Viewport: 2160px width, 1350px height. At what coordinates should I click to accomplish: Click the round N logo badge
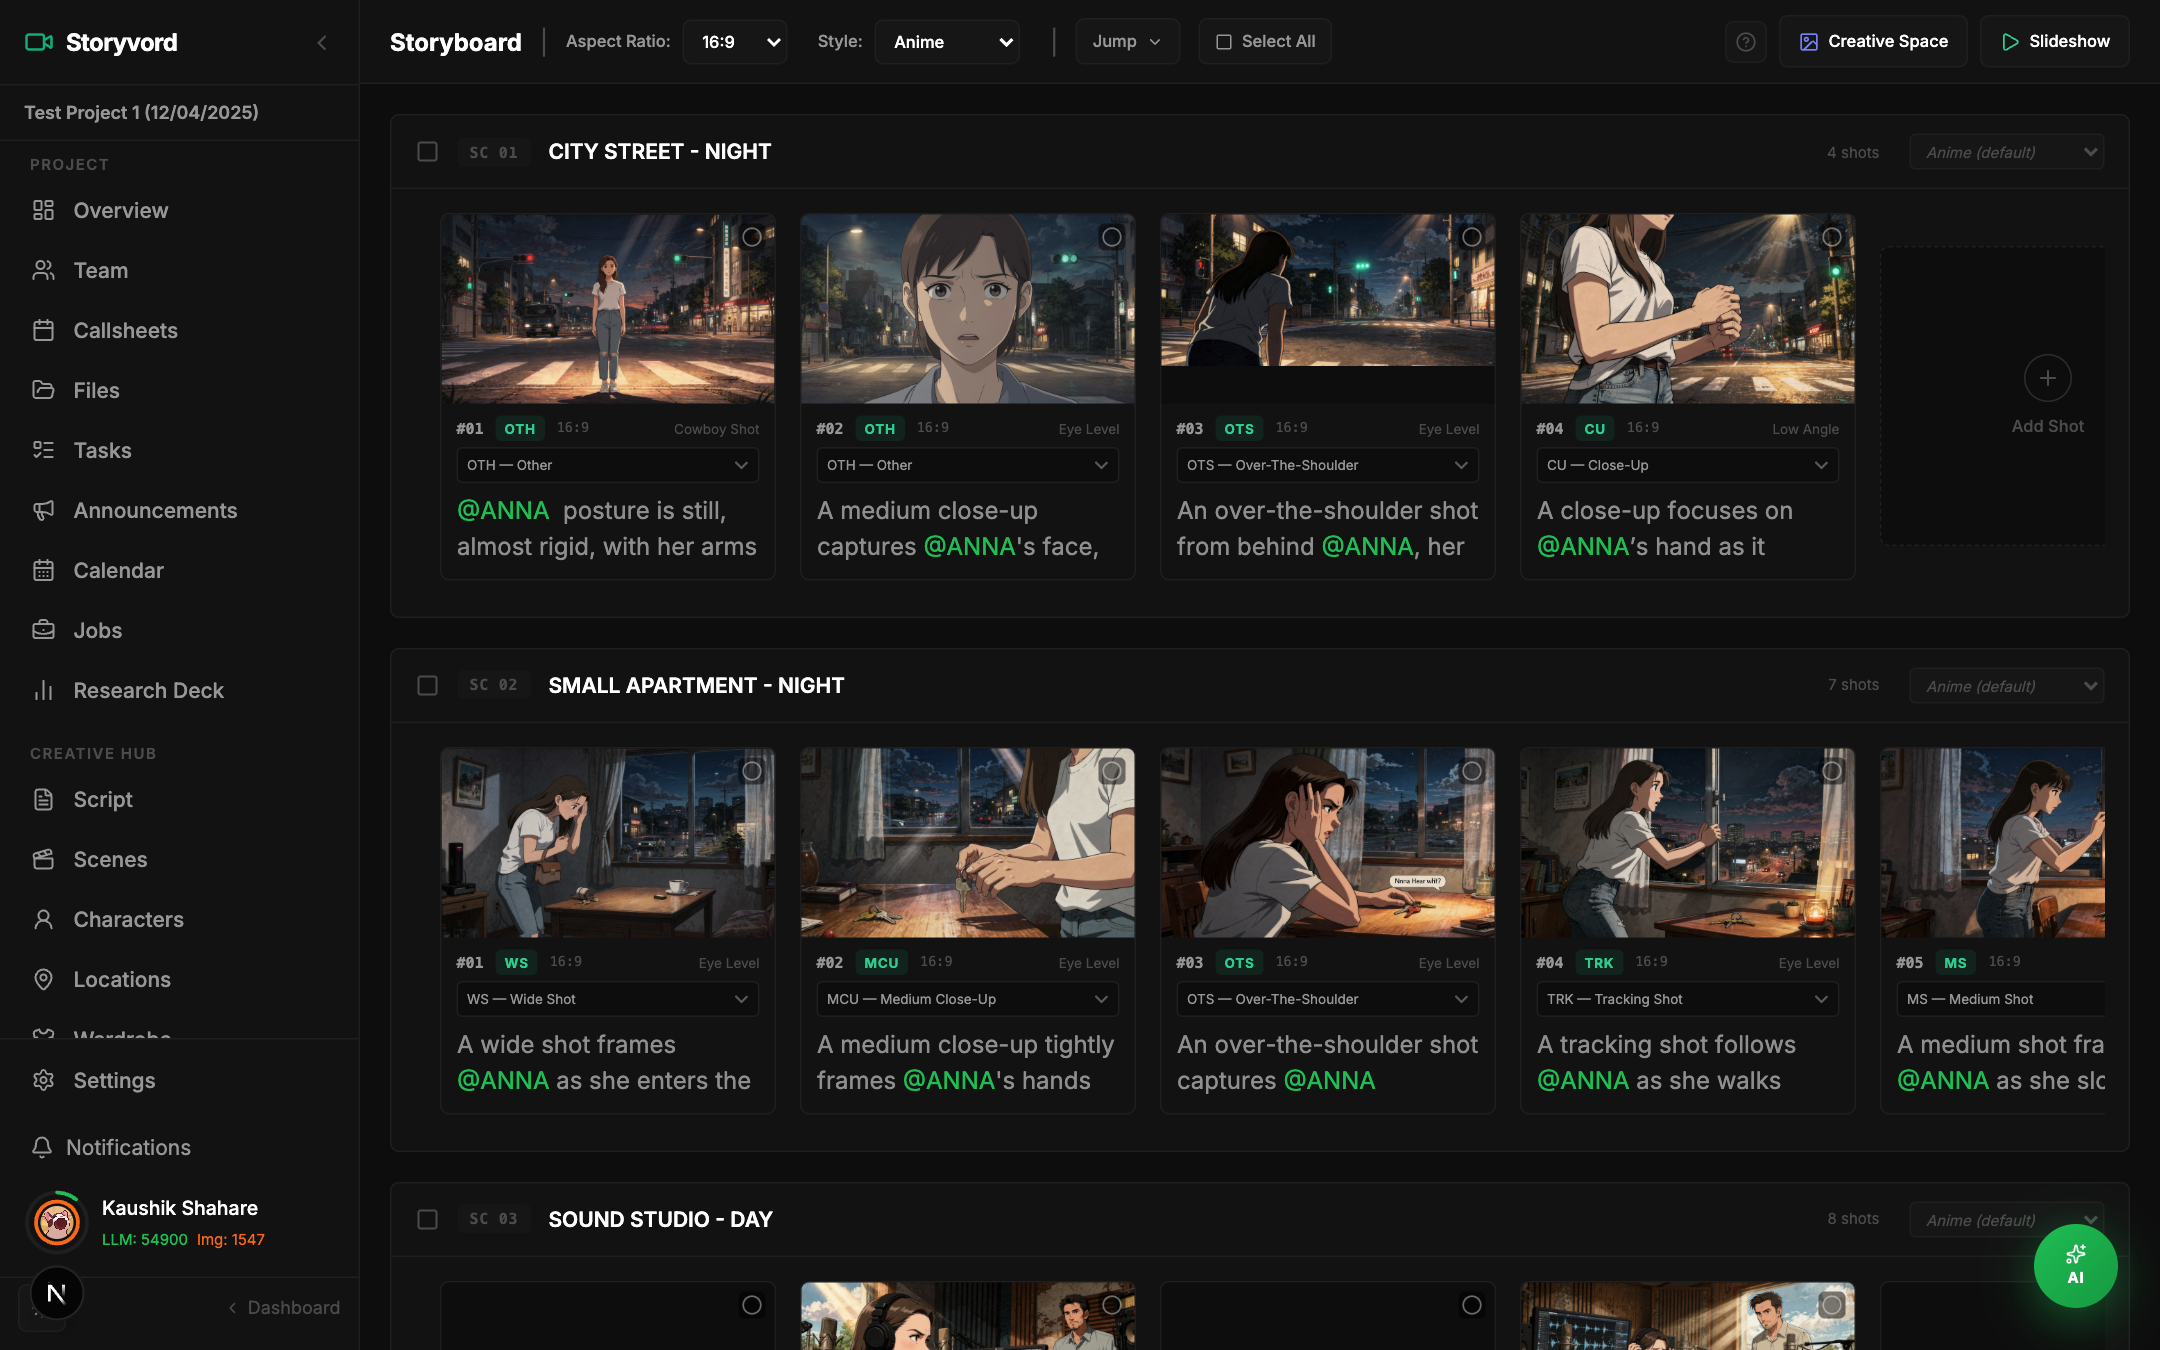[x=56, y=1294]
